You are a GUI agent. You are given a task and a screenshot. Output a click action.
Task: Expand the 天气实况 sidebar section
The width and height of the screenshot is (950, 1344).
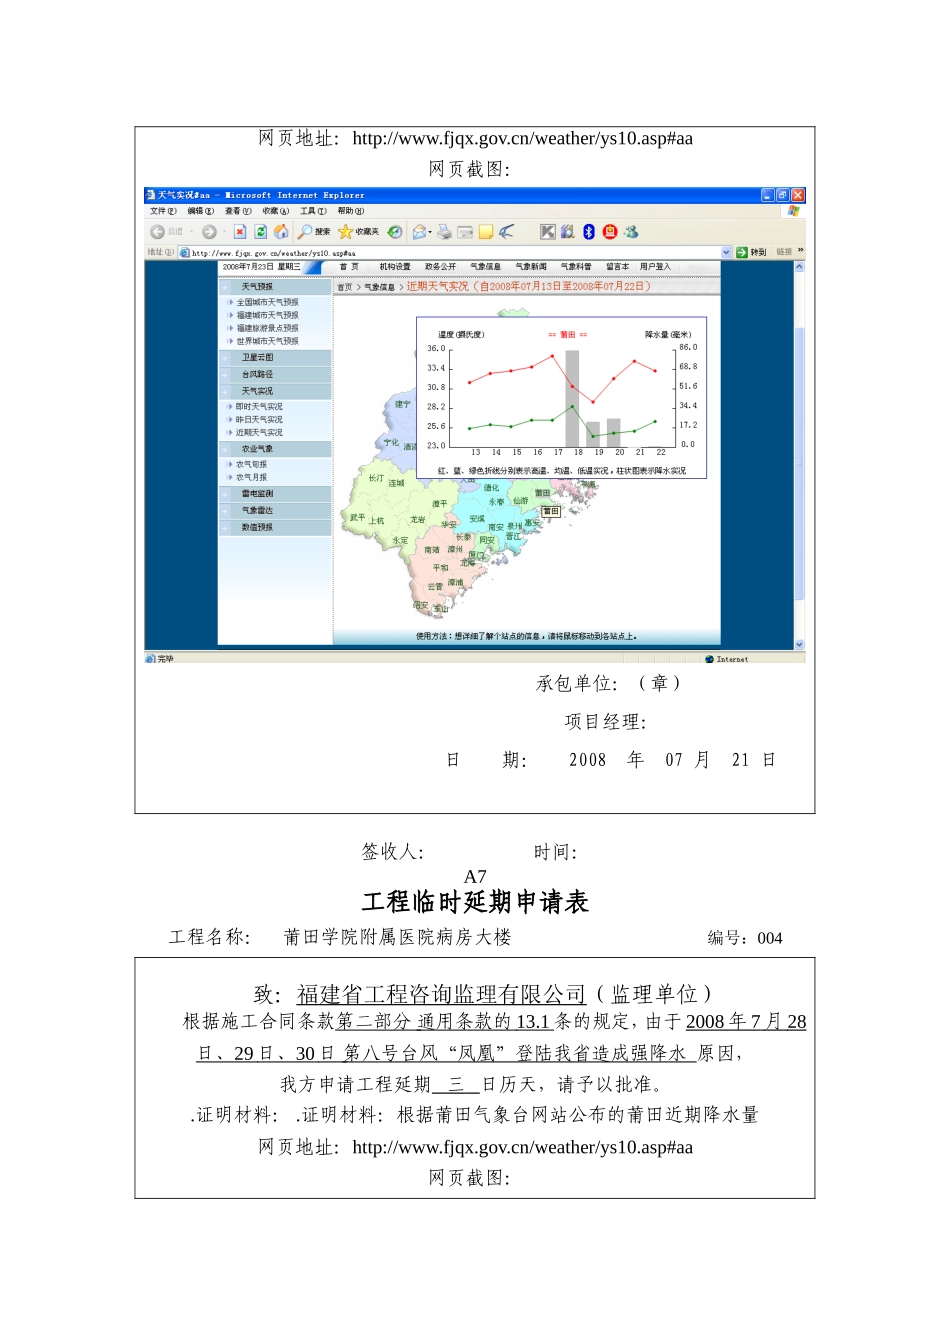(275, 392)
